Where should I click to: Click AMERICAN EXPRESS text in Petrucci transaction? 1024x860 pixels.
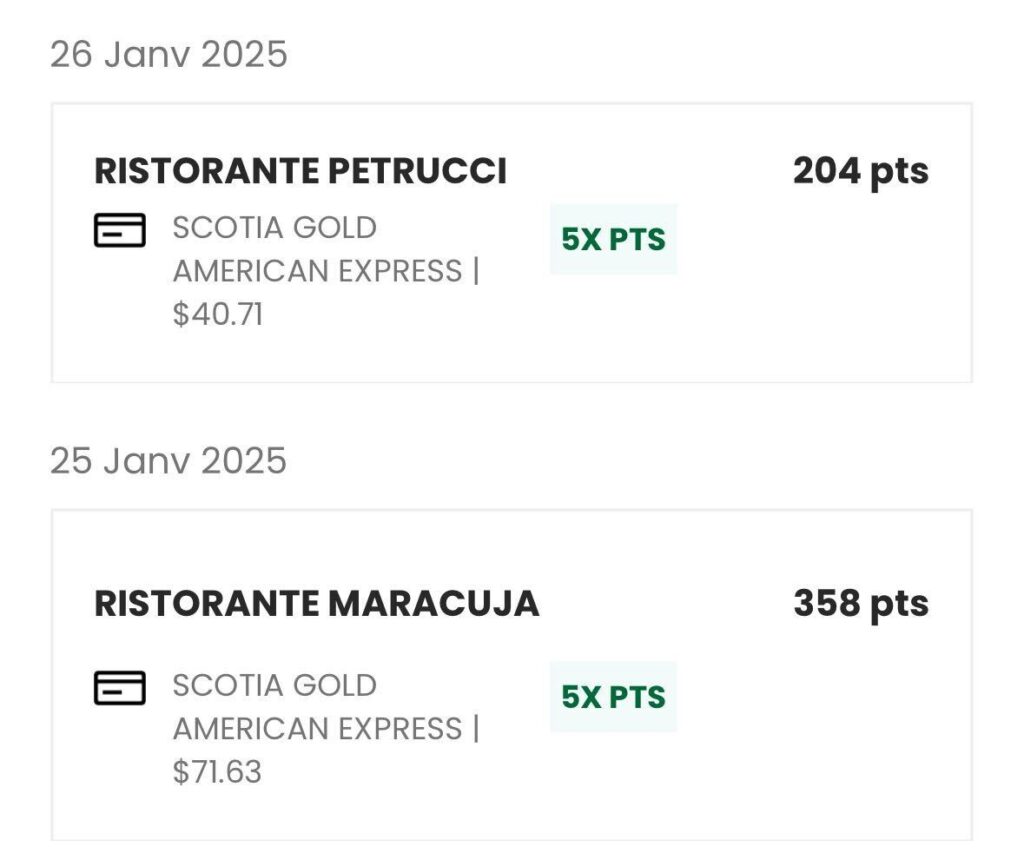317,271
